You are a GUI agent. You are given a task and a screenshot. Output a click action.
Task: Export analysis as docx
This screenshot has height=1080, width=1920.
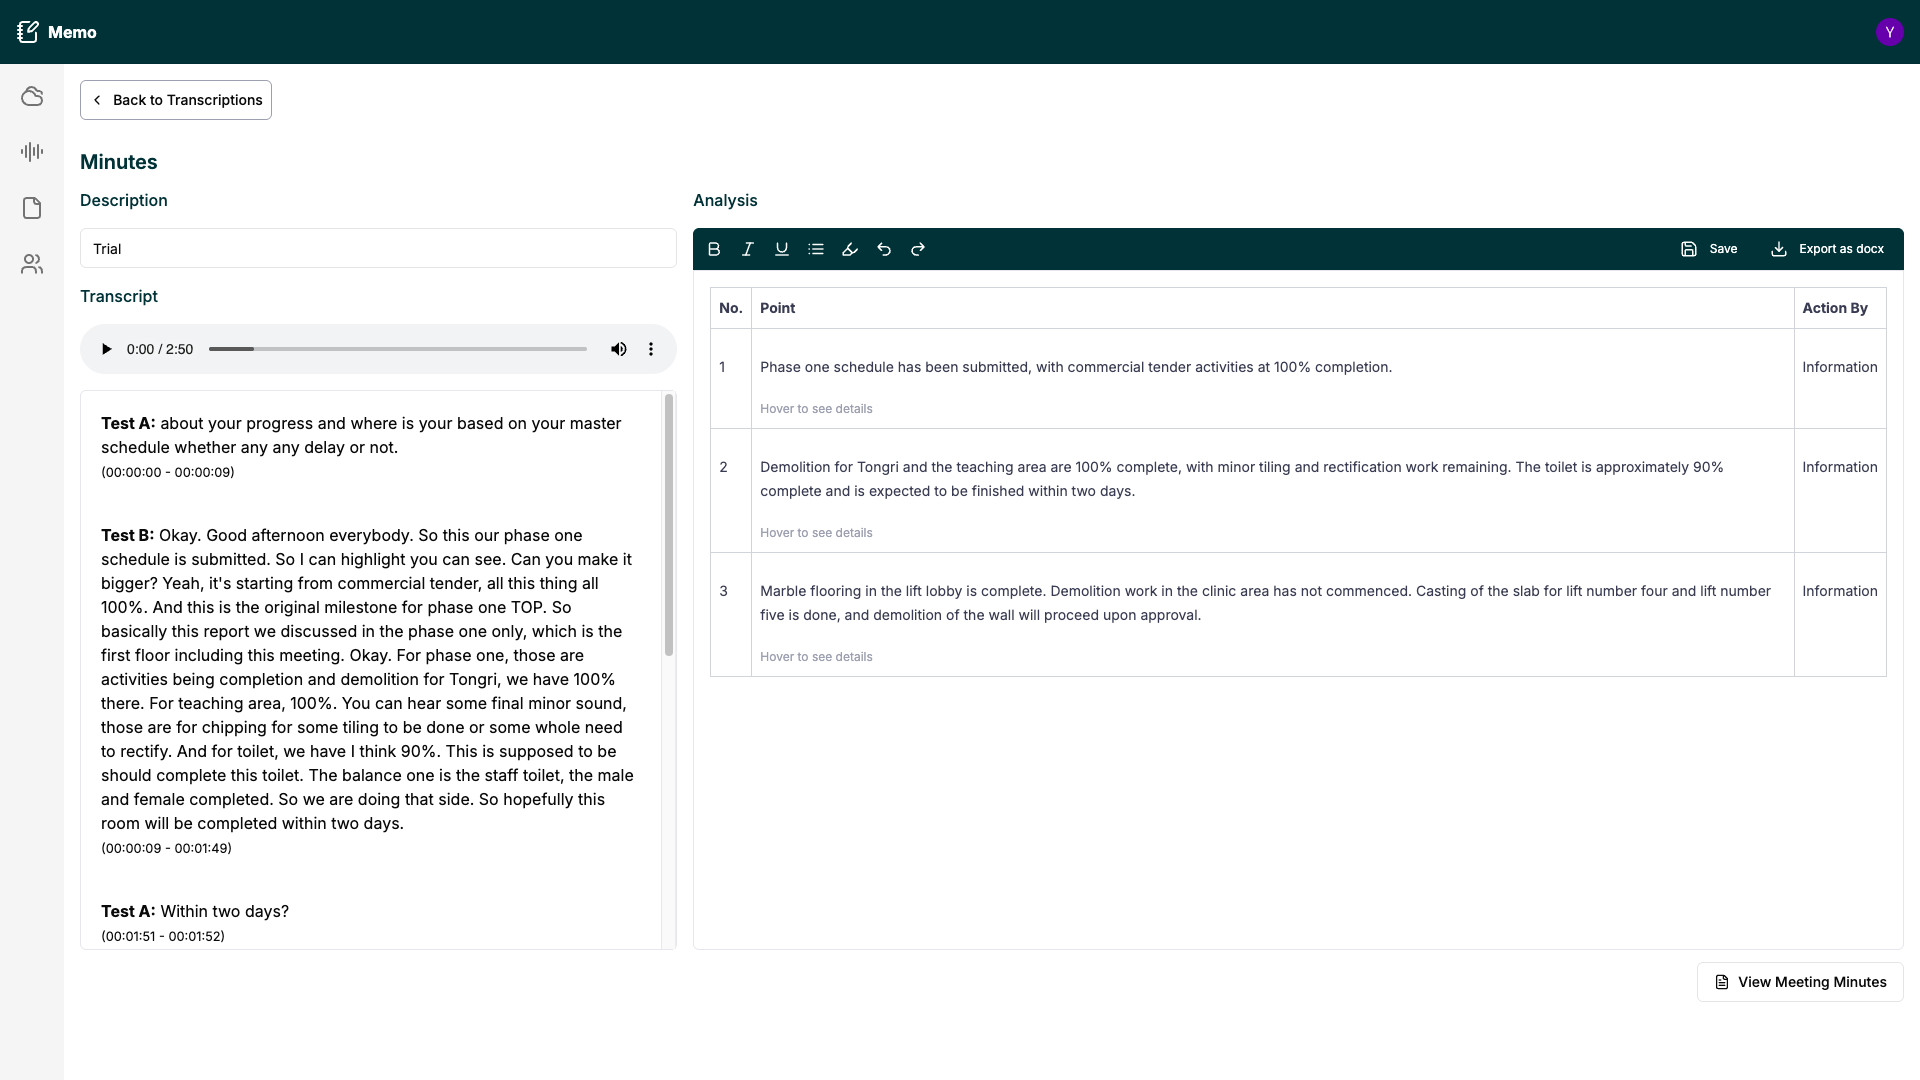tap(1827, 249)
